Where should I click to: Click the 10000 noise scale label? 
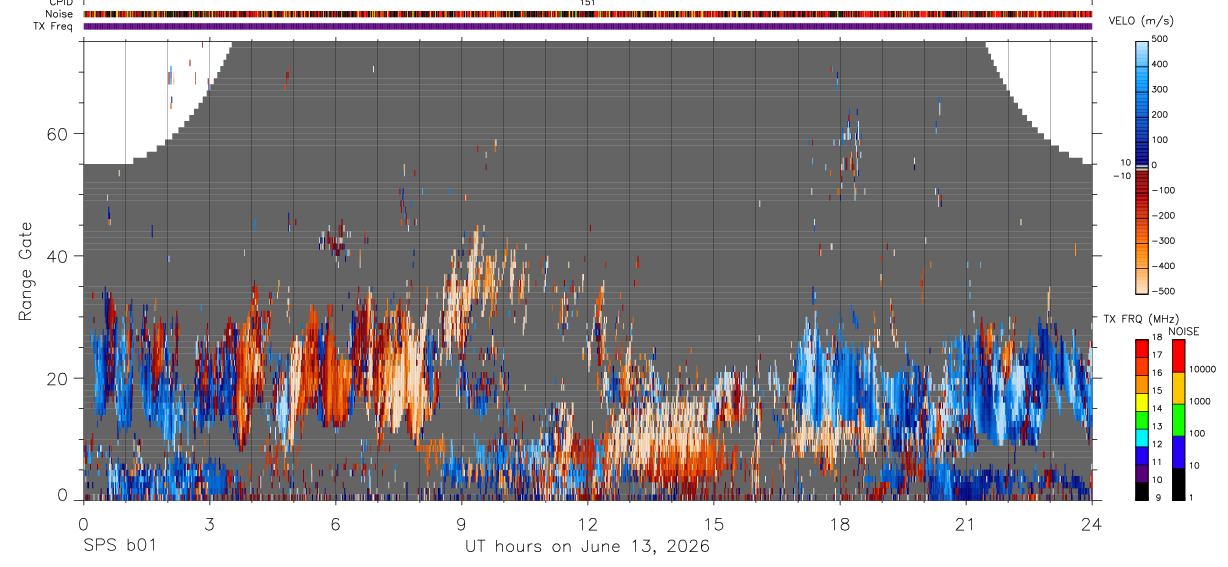[1202, 370]
